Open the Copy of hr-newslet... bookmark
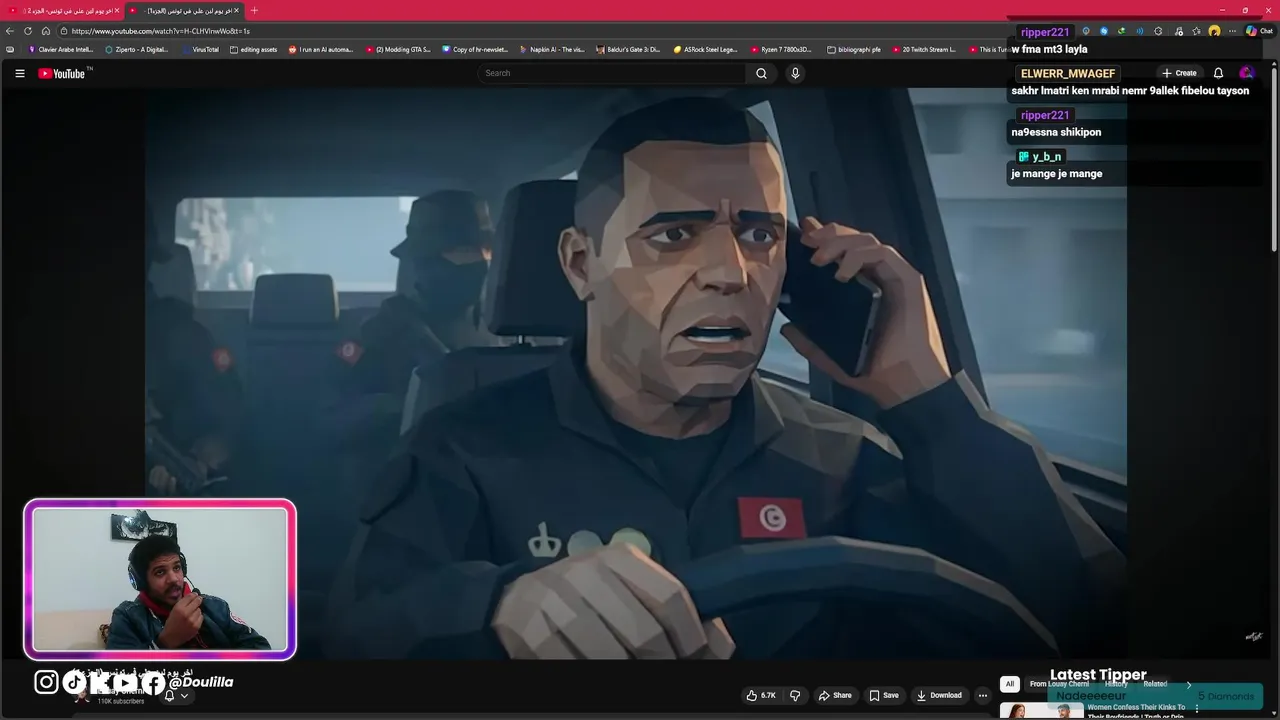The width and height of the screenshot is (1280, 720). tap(475, 49)
